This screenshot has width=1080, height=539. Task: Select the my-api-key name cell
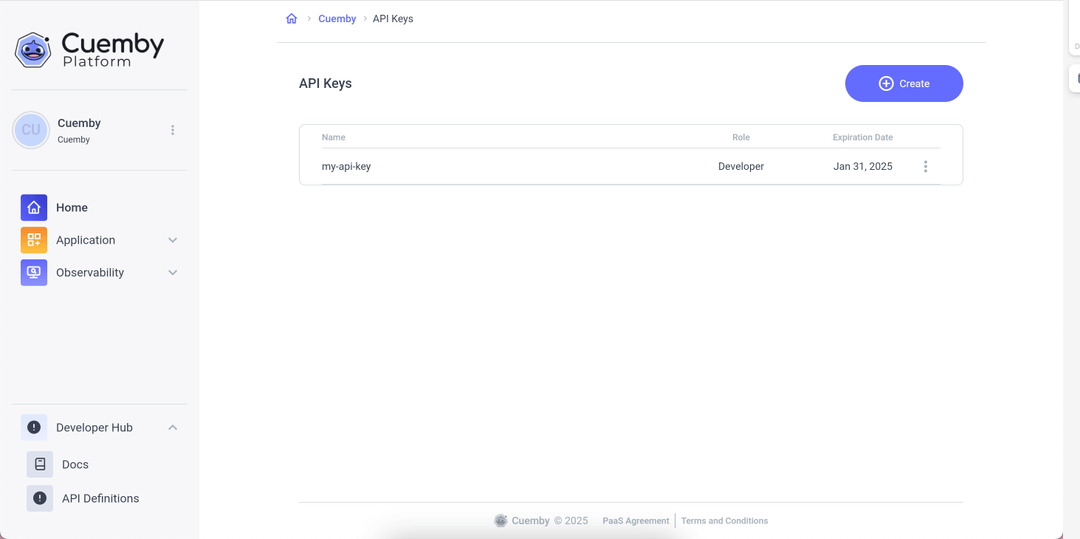346,167
